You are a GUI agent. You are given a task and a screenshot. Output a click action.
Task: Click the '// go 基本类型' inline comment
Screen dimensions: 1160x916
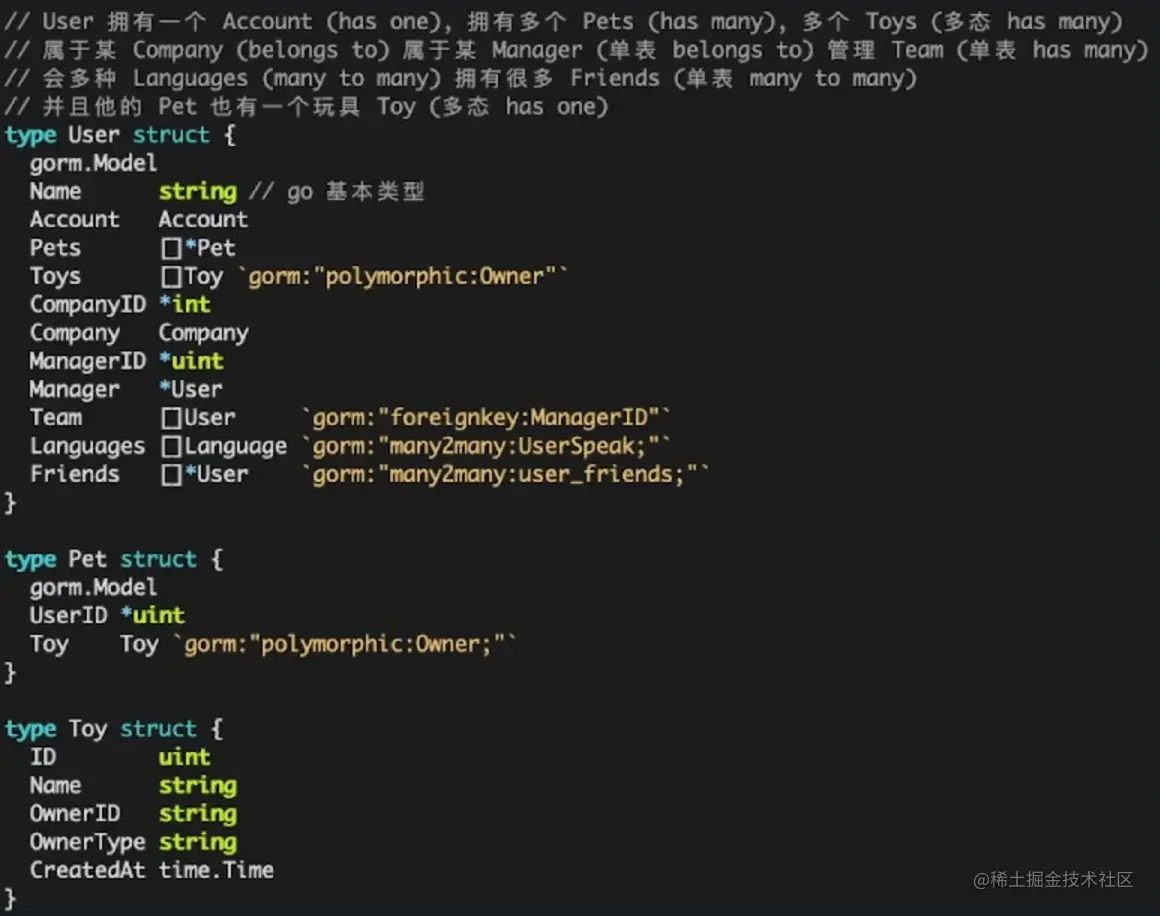tap(337, 192)
